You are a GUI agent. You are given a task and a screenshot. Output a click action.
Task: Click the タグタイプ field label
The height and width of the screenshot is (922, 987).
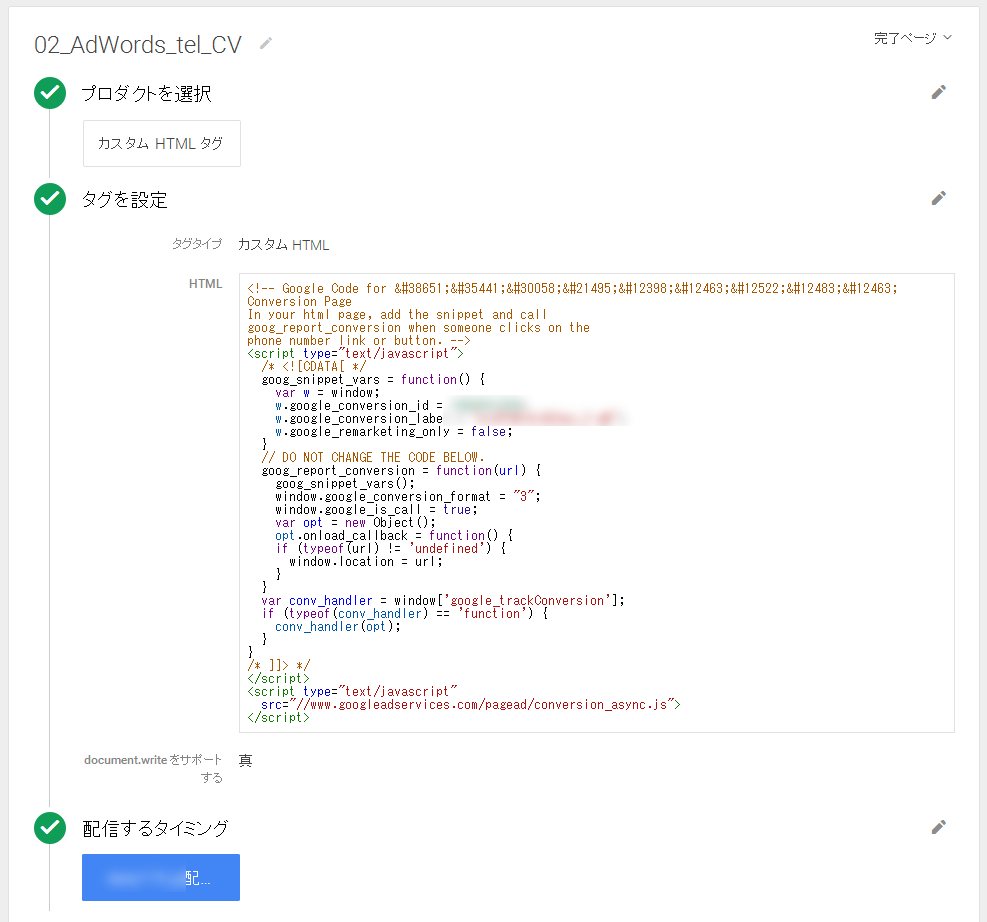(197, 244)
